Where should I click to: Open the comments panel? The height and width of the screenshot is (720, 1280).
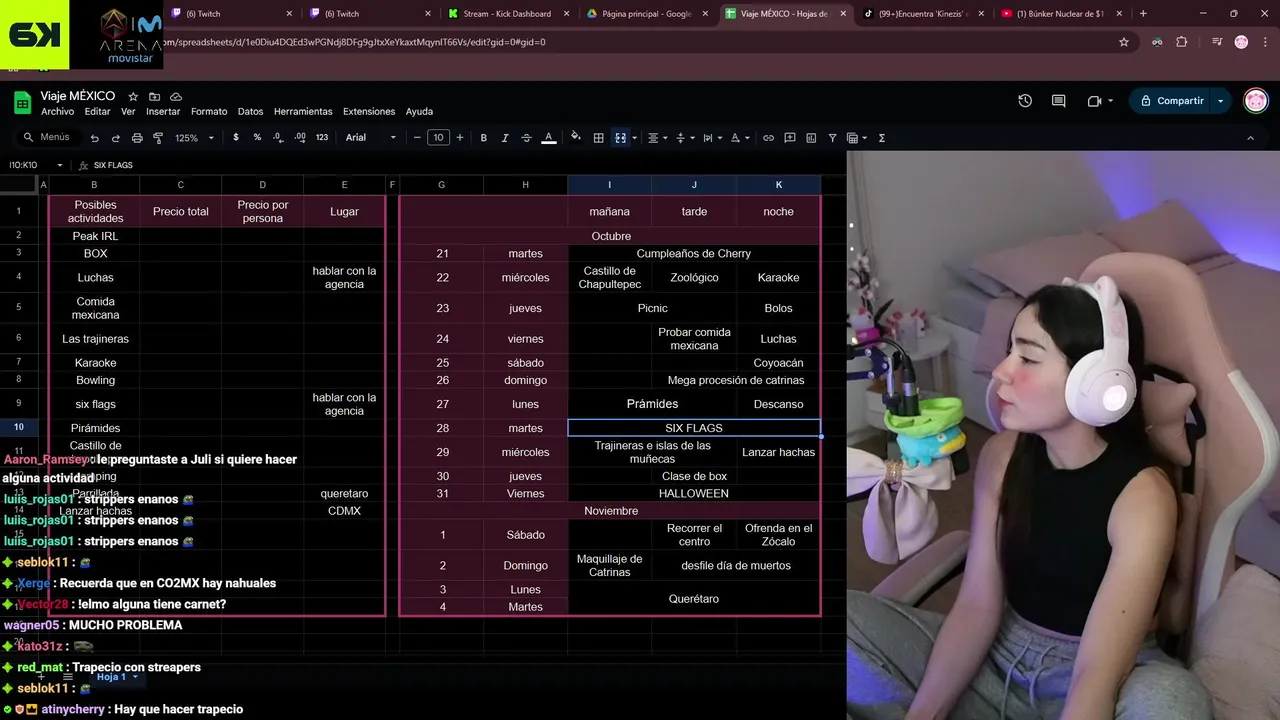(x=1058, y=101)
